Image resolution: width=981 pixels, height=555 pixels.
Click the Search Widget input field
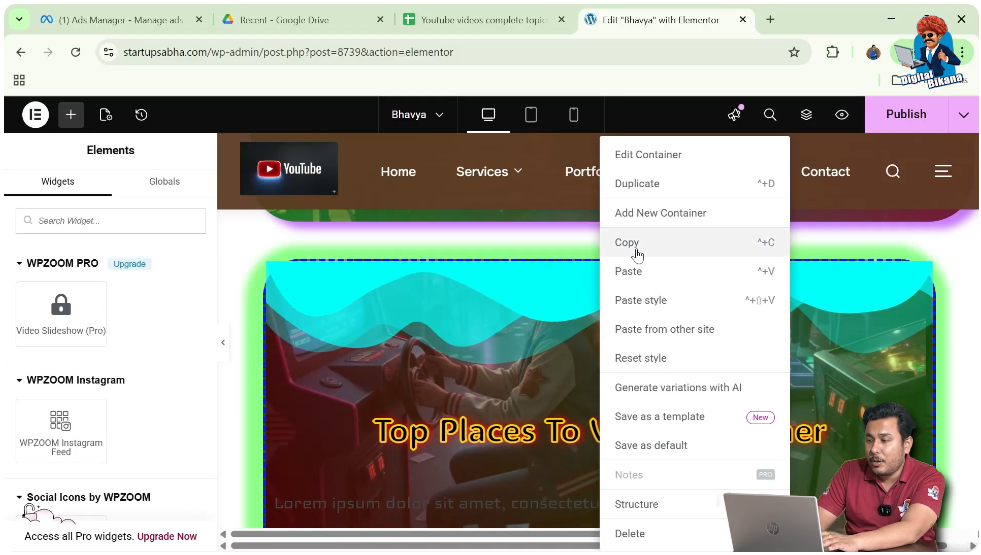(110, 221)
